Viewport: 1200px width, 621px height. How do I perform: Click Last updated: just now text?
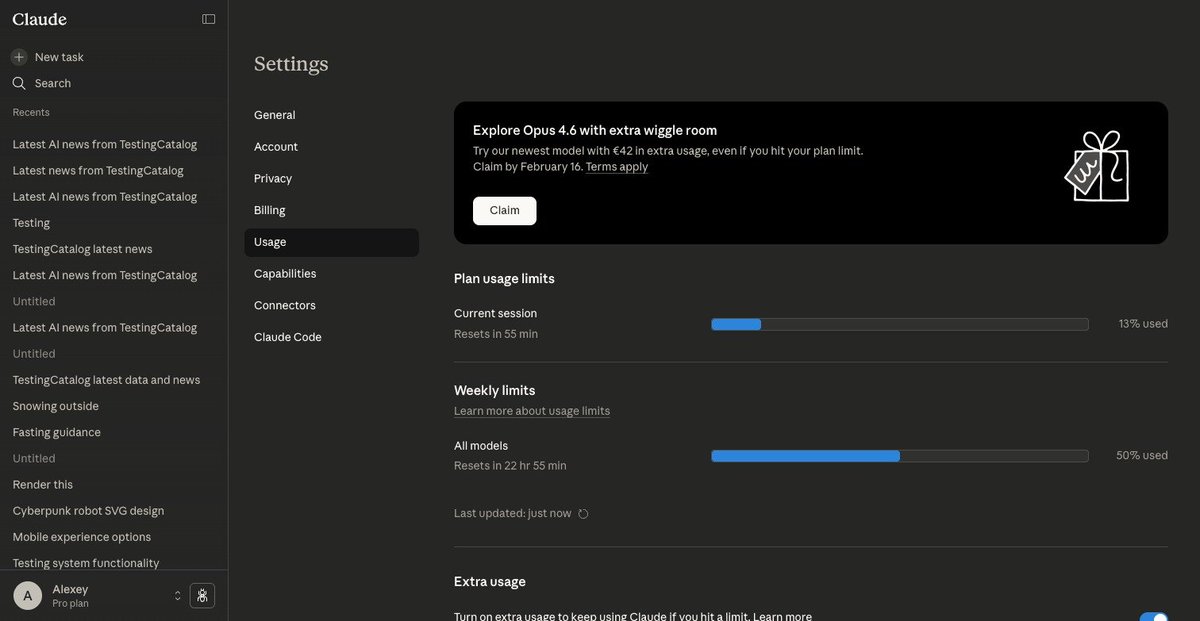click(x=513, y=513)
